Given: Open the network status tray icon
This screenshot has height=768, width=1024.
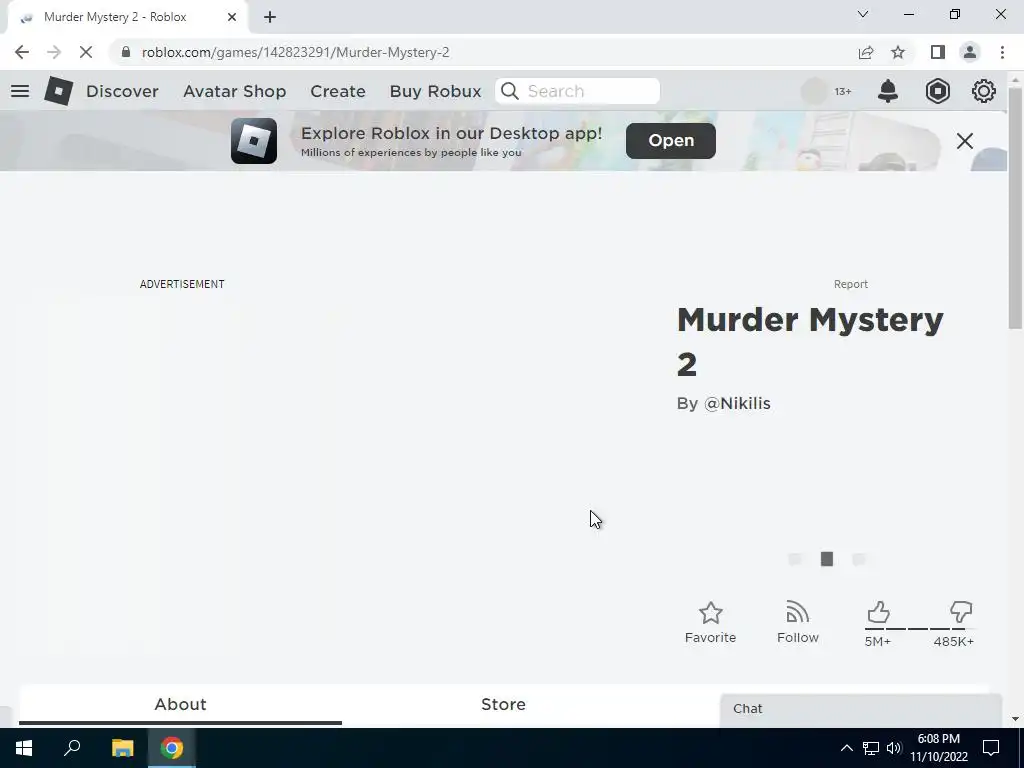Looking at the screenshot, I should click(871, 748).
